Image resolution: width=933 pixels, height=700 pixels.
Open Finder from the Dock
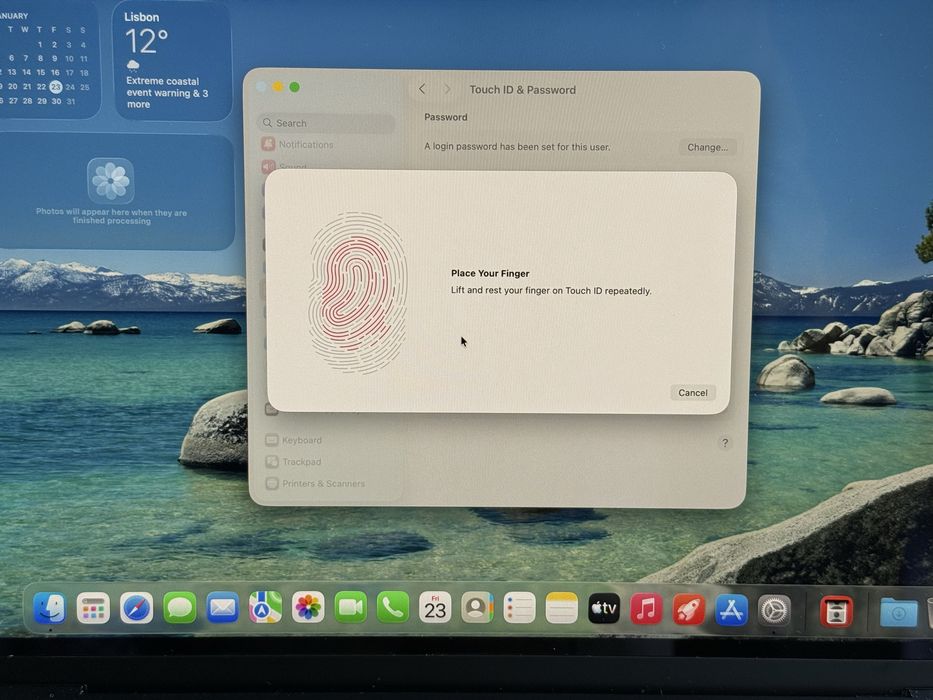point(50,608)
